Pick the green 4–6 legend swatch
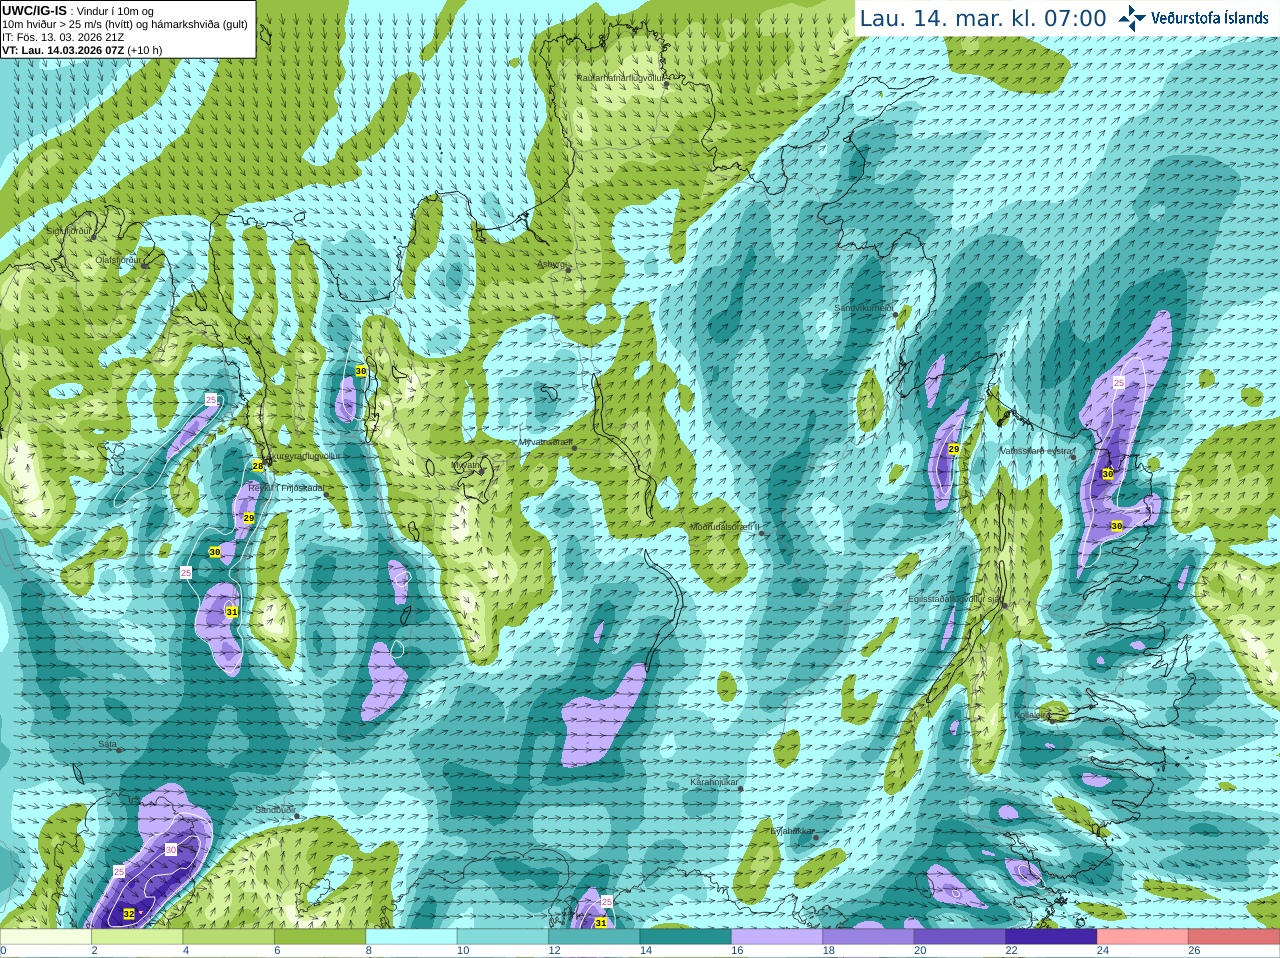This screenshot has height=958, width=1280. coord(229,937)
